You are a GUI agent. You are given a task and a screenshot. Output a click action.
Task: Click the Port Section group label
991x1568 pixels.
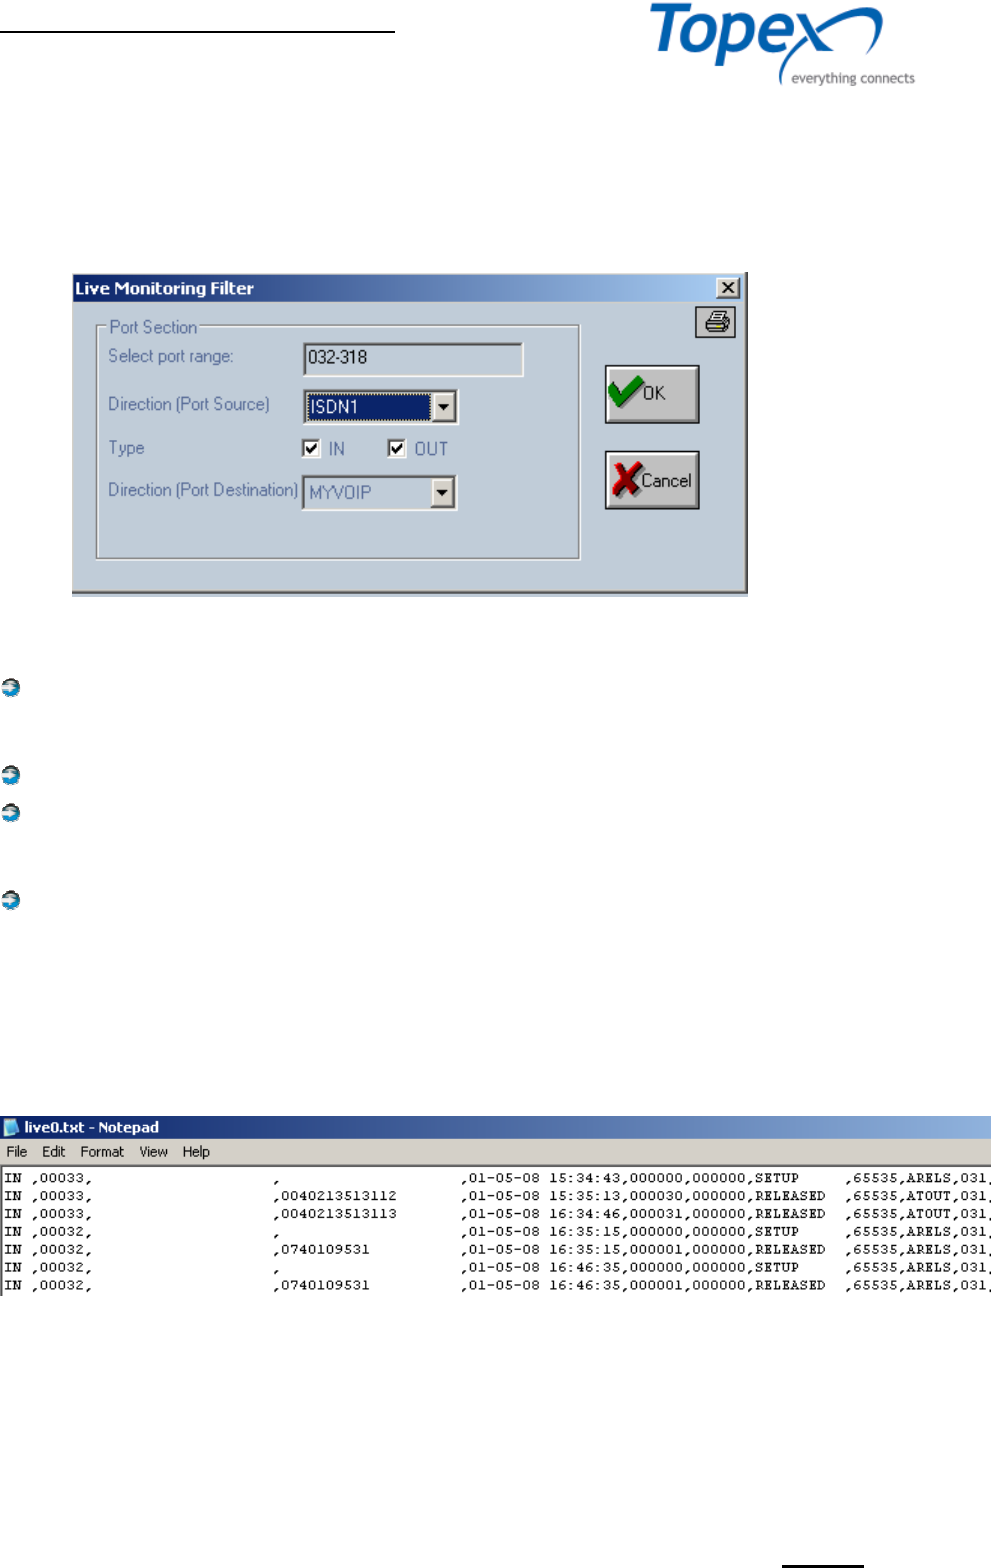(x=153, y=327)
